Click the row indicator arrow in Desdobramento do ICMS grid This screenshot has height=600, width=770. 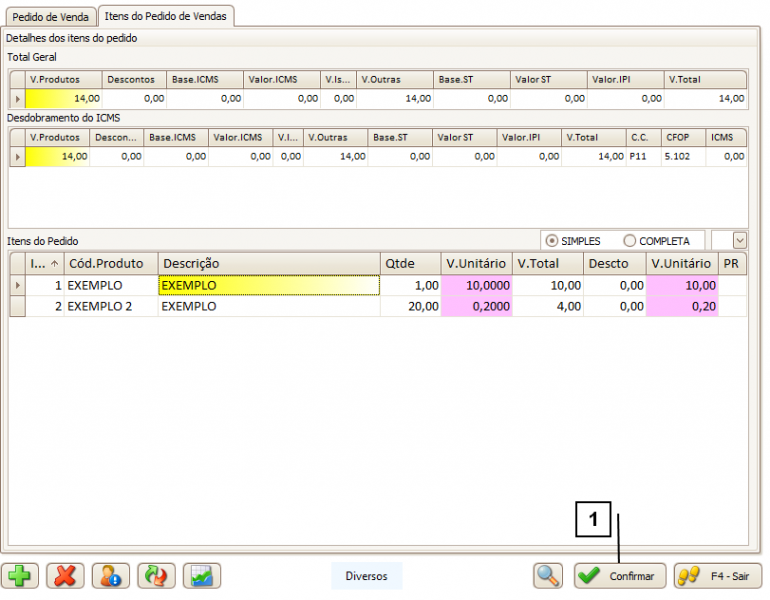pyautogui.click(x=17, y=156)
